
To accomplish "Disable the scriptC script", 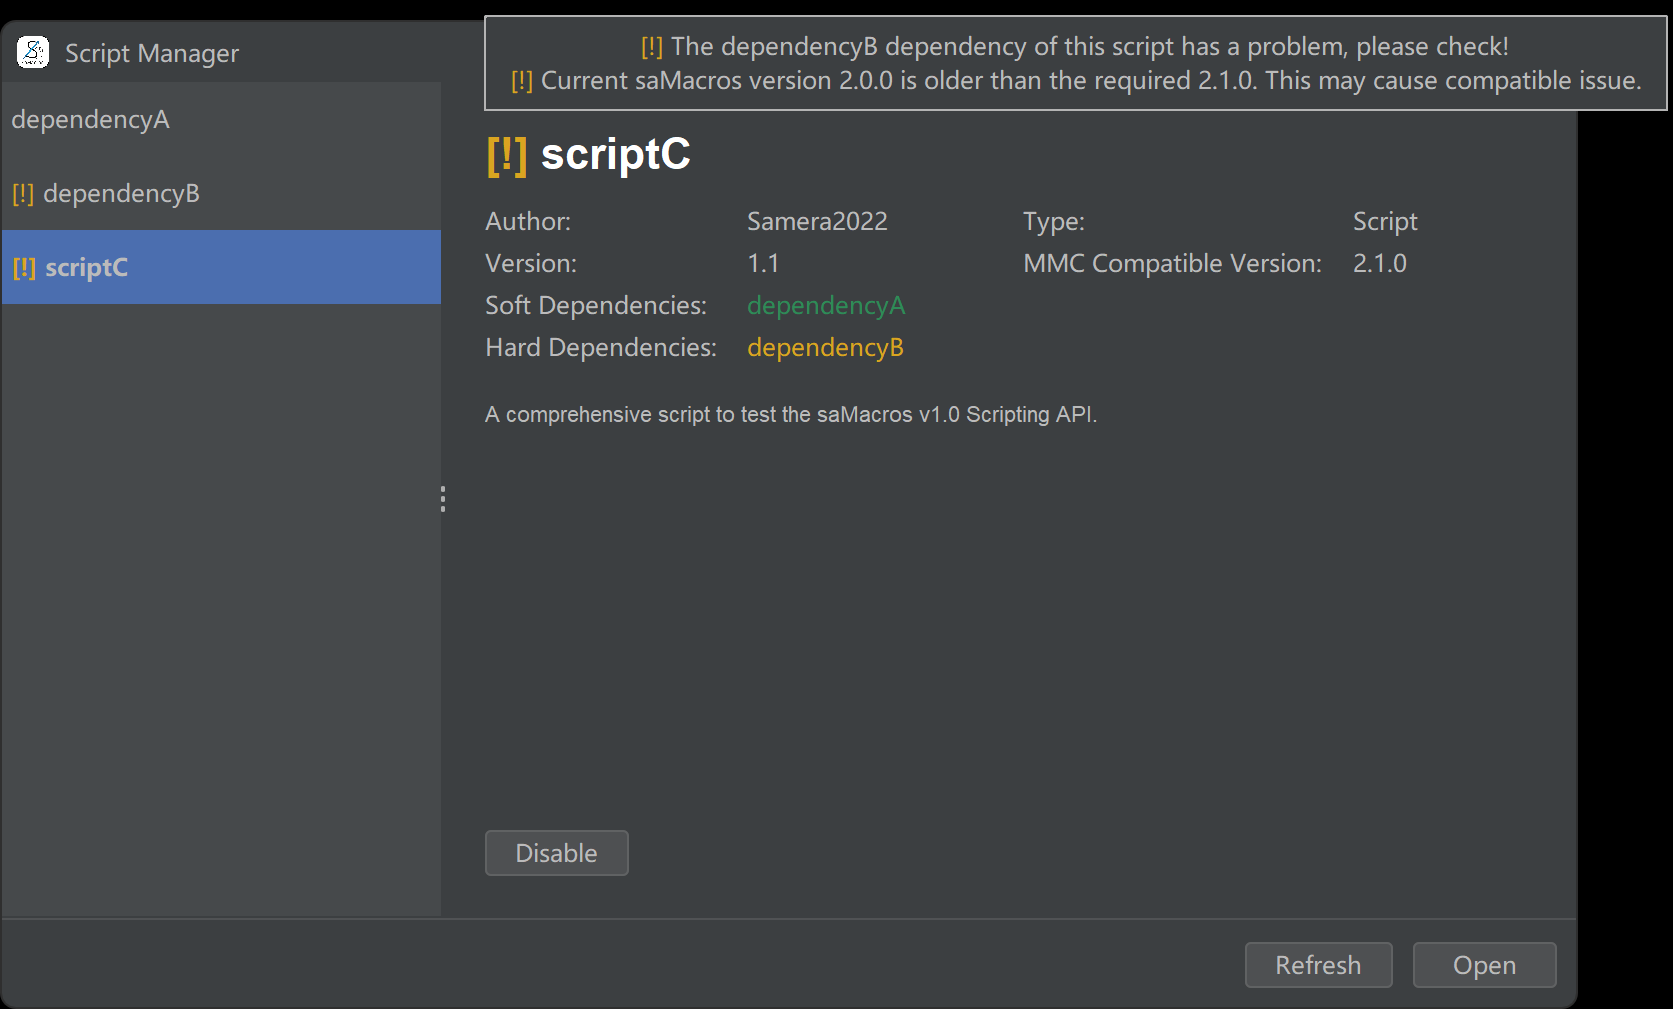I will [556, 853].
